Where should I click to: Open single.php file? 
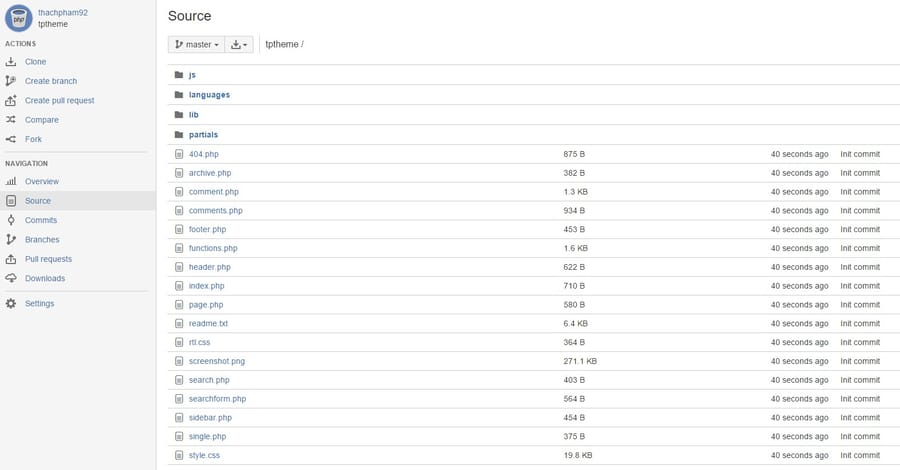pos(207,437)
